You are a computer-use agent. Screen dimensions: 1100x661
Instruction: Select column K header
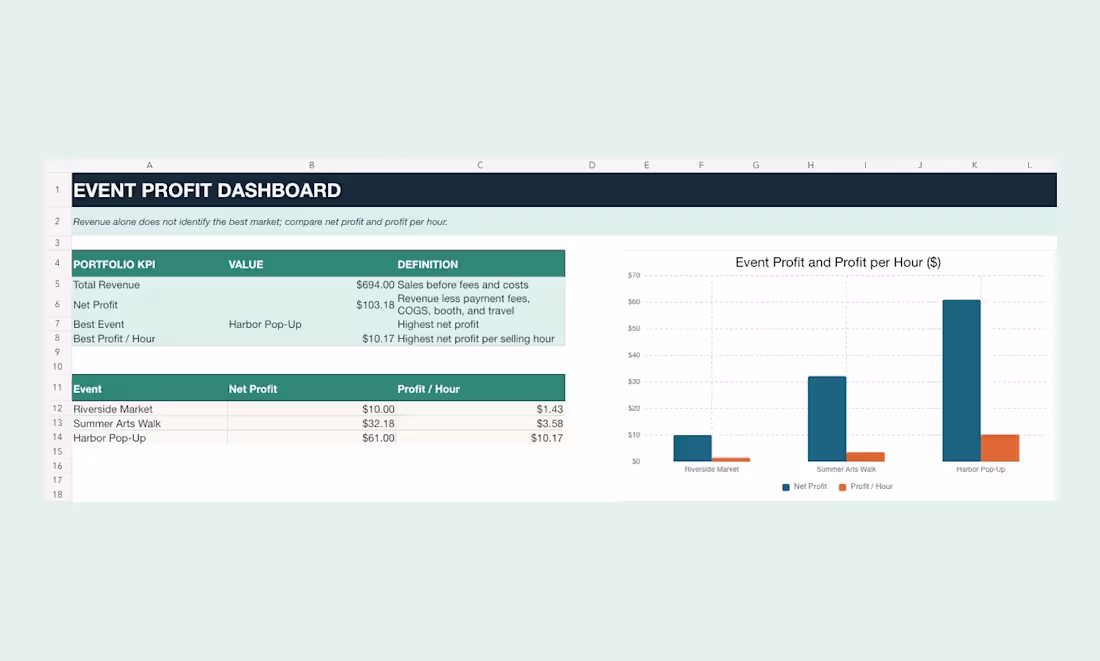(974, 165)
